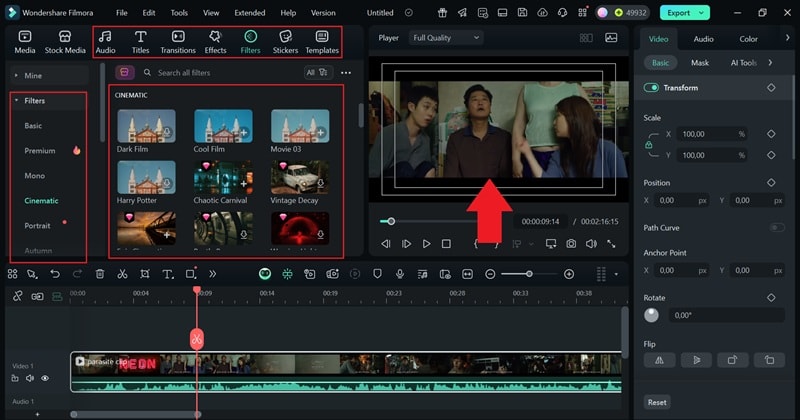
Task: Flip the clip vertically
Action: pyautogui.click(x=696, y=360)
